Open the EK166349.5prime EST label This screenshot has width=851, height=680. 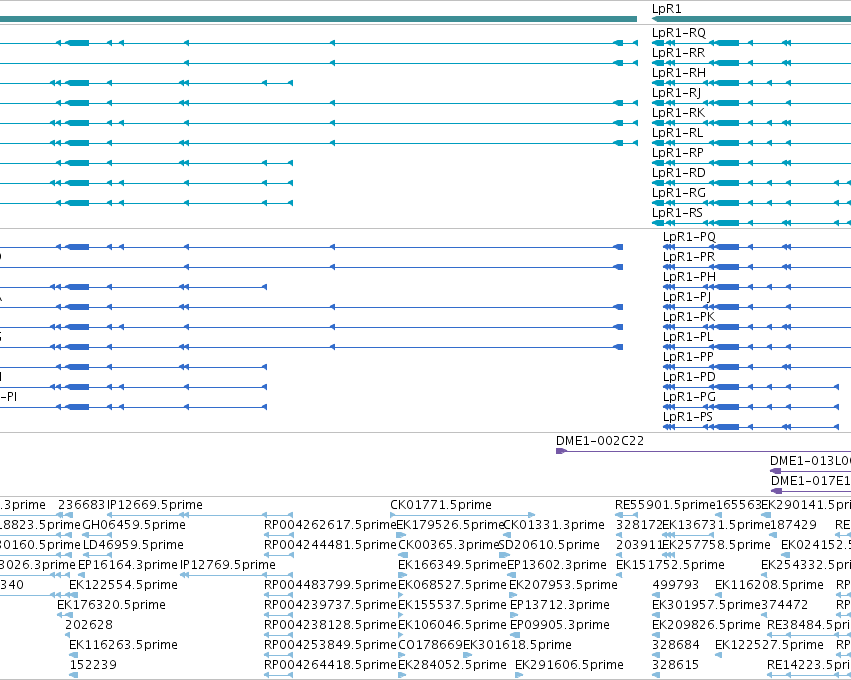click(x=452, y=565)
